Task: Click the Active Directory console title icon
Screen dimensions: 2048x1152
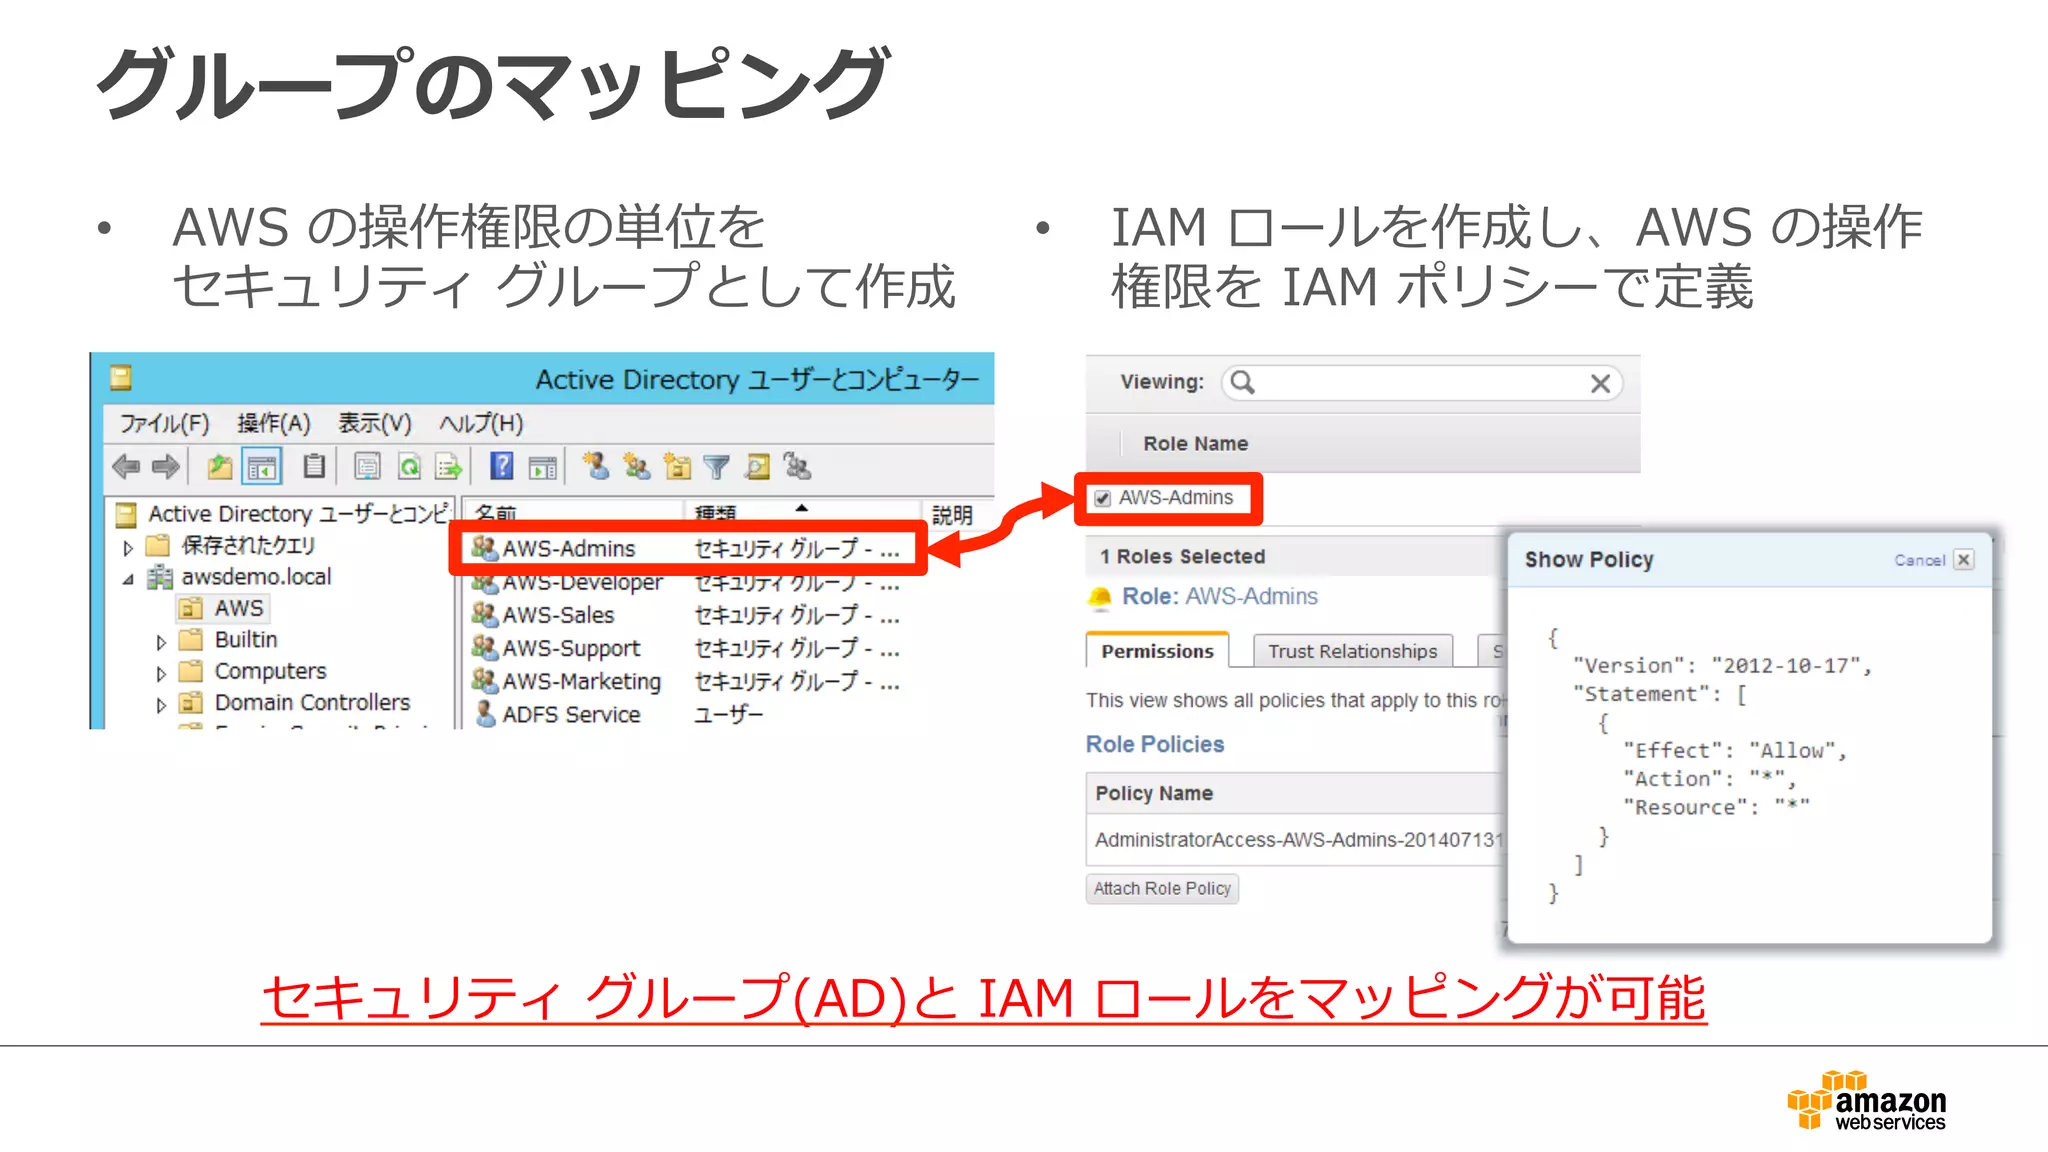Action: 122,378
